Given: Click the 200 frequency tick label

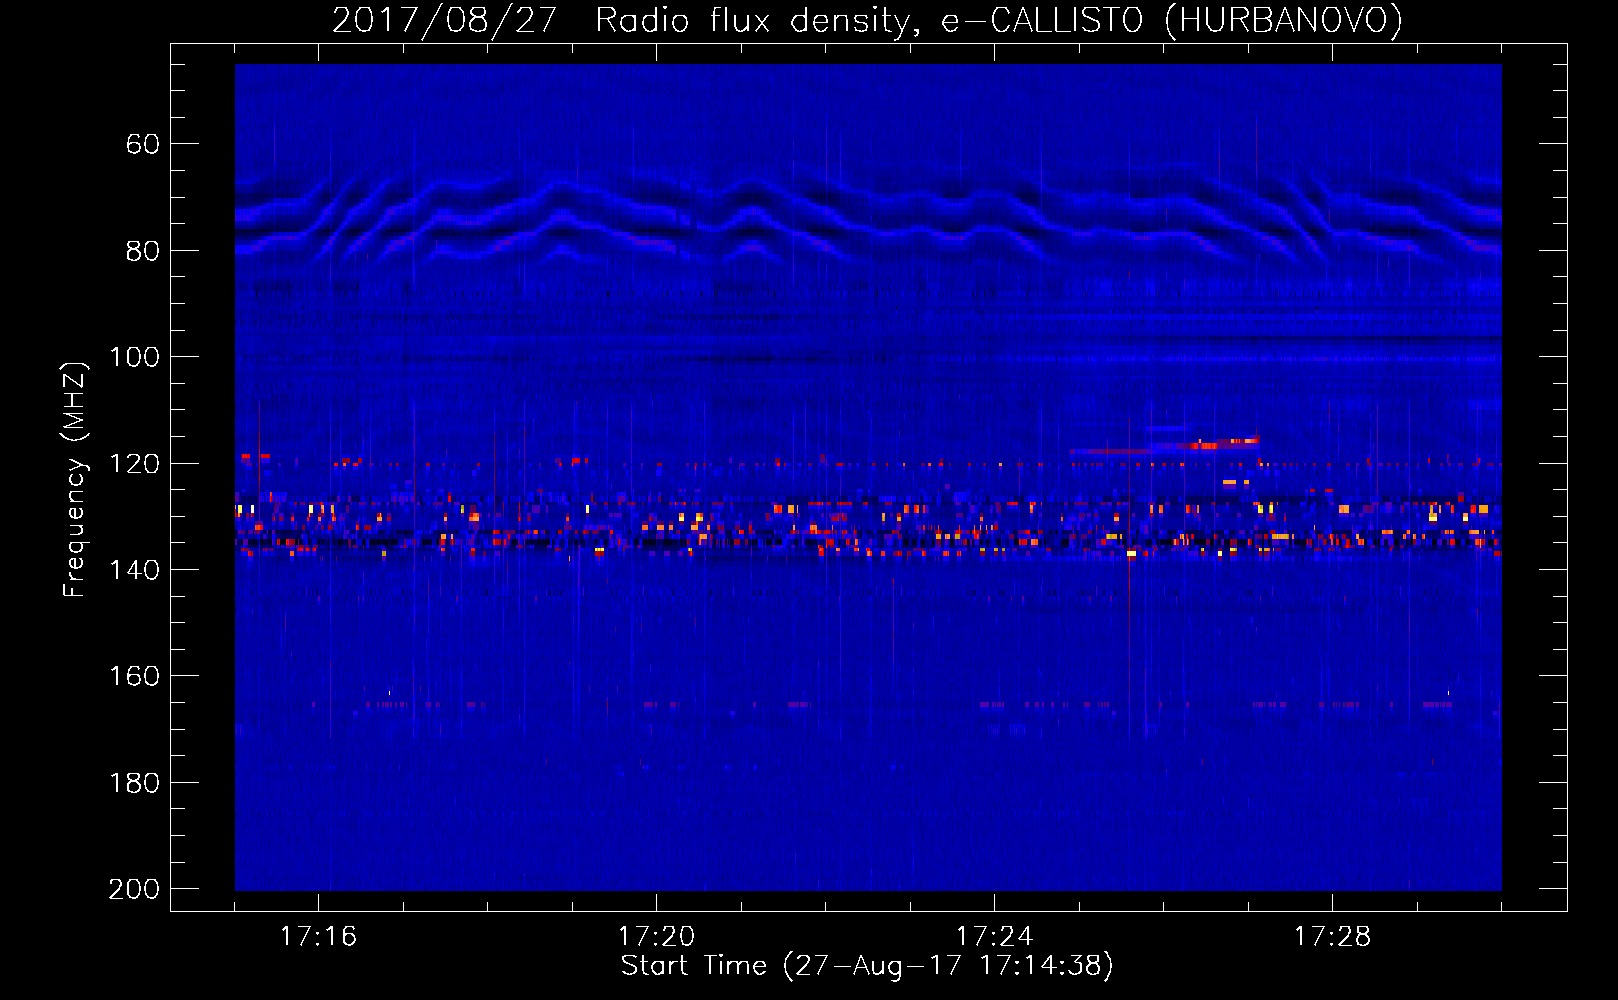Looking at the screenshot, I should tap(134, 889).
